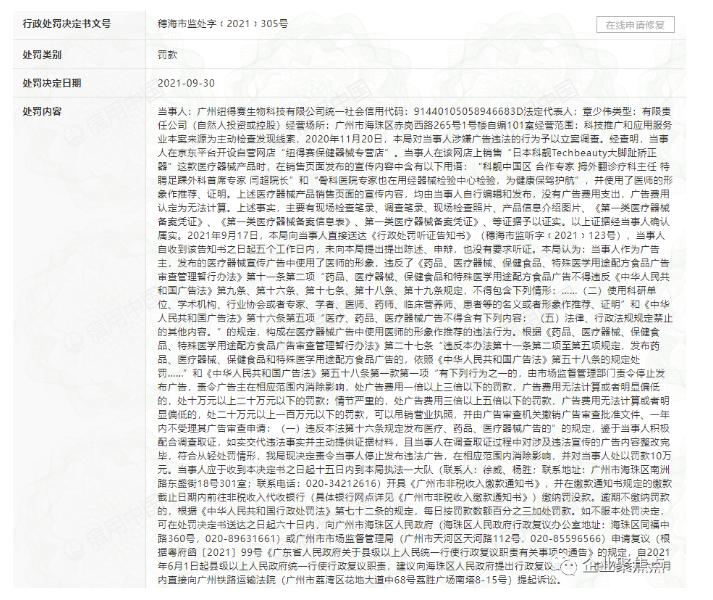Click the 在线申请修复 button

tap(635, 25)
